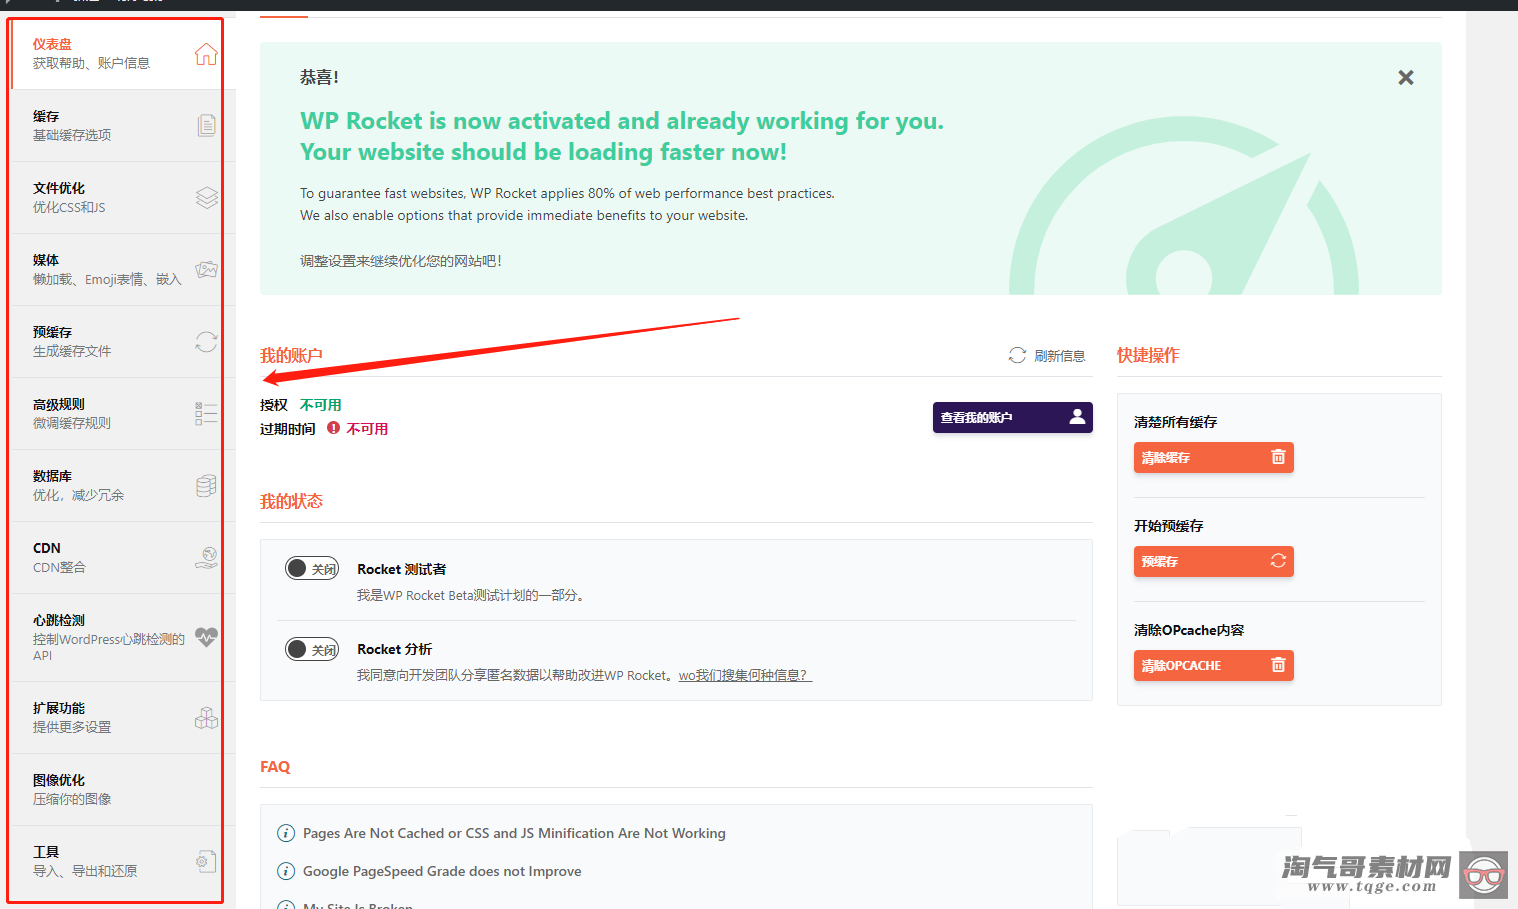Image resolution: width=1518 pixels, height=909 pixels.
Task: Click info icon beside Google PageSpeed Grade
Action: (286, 871)
